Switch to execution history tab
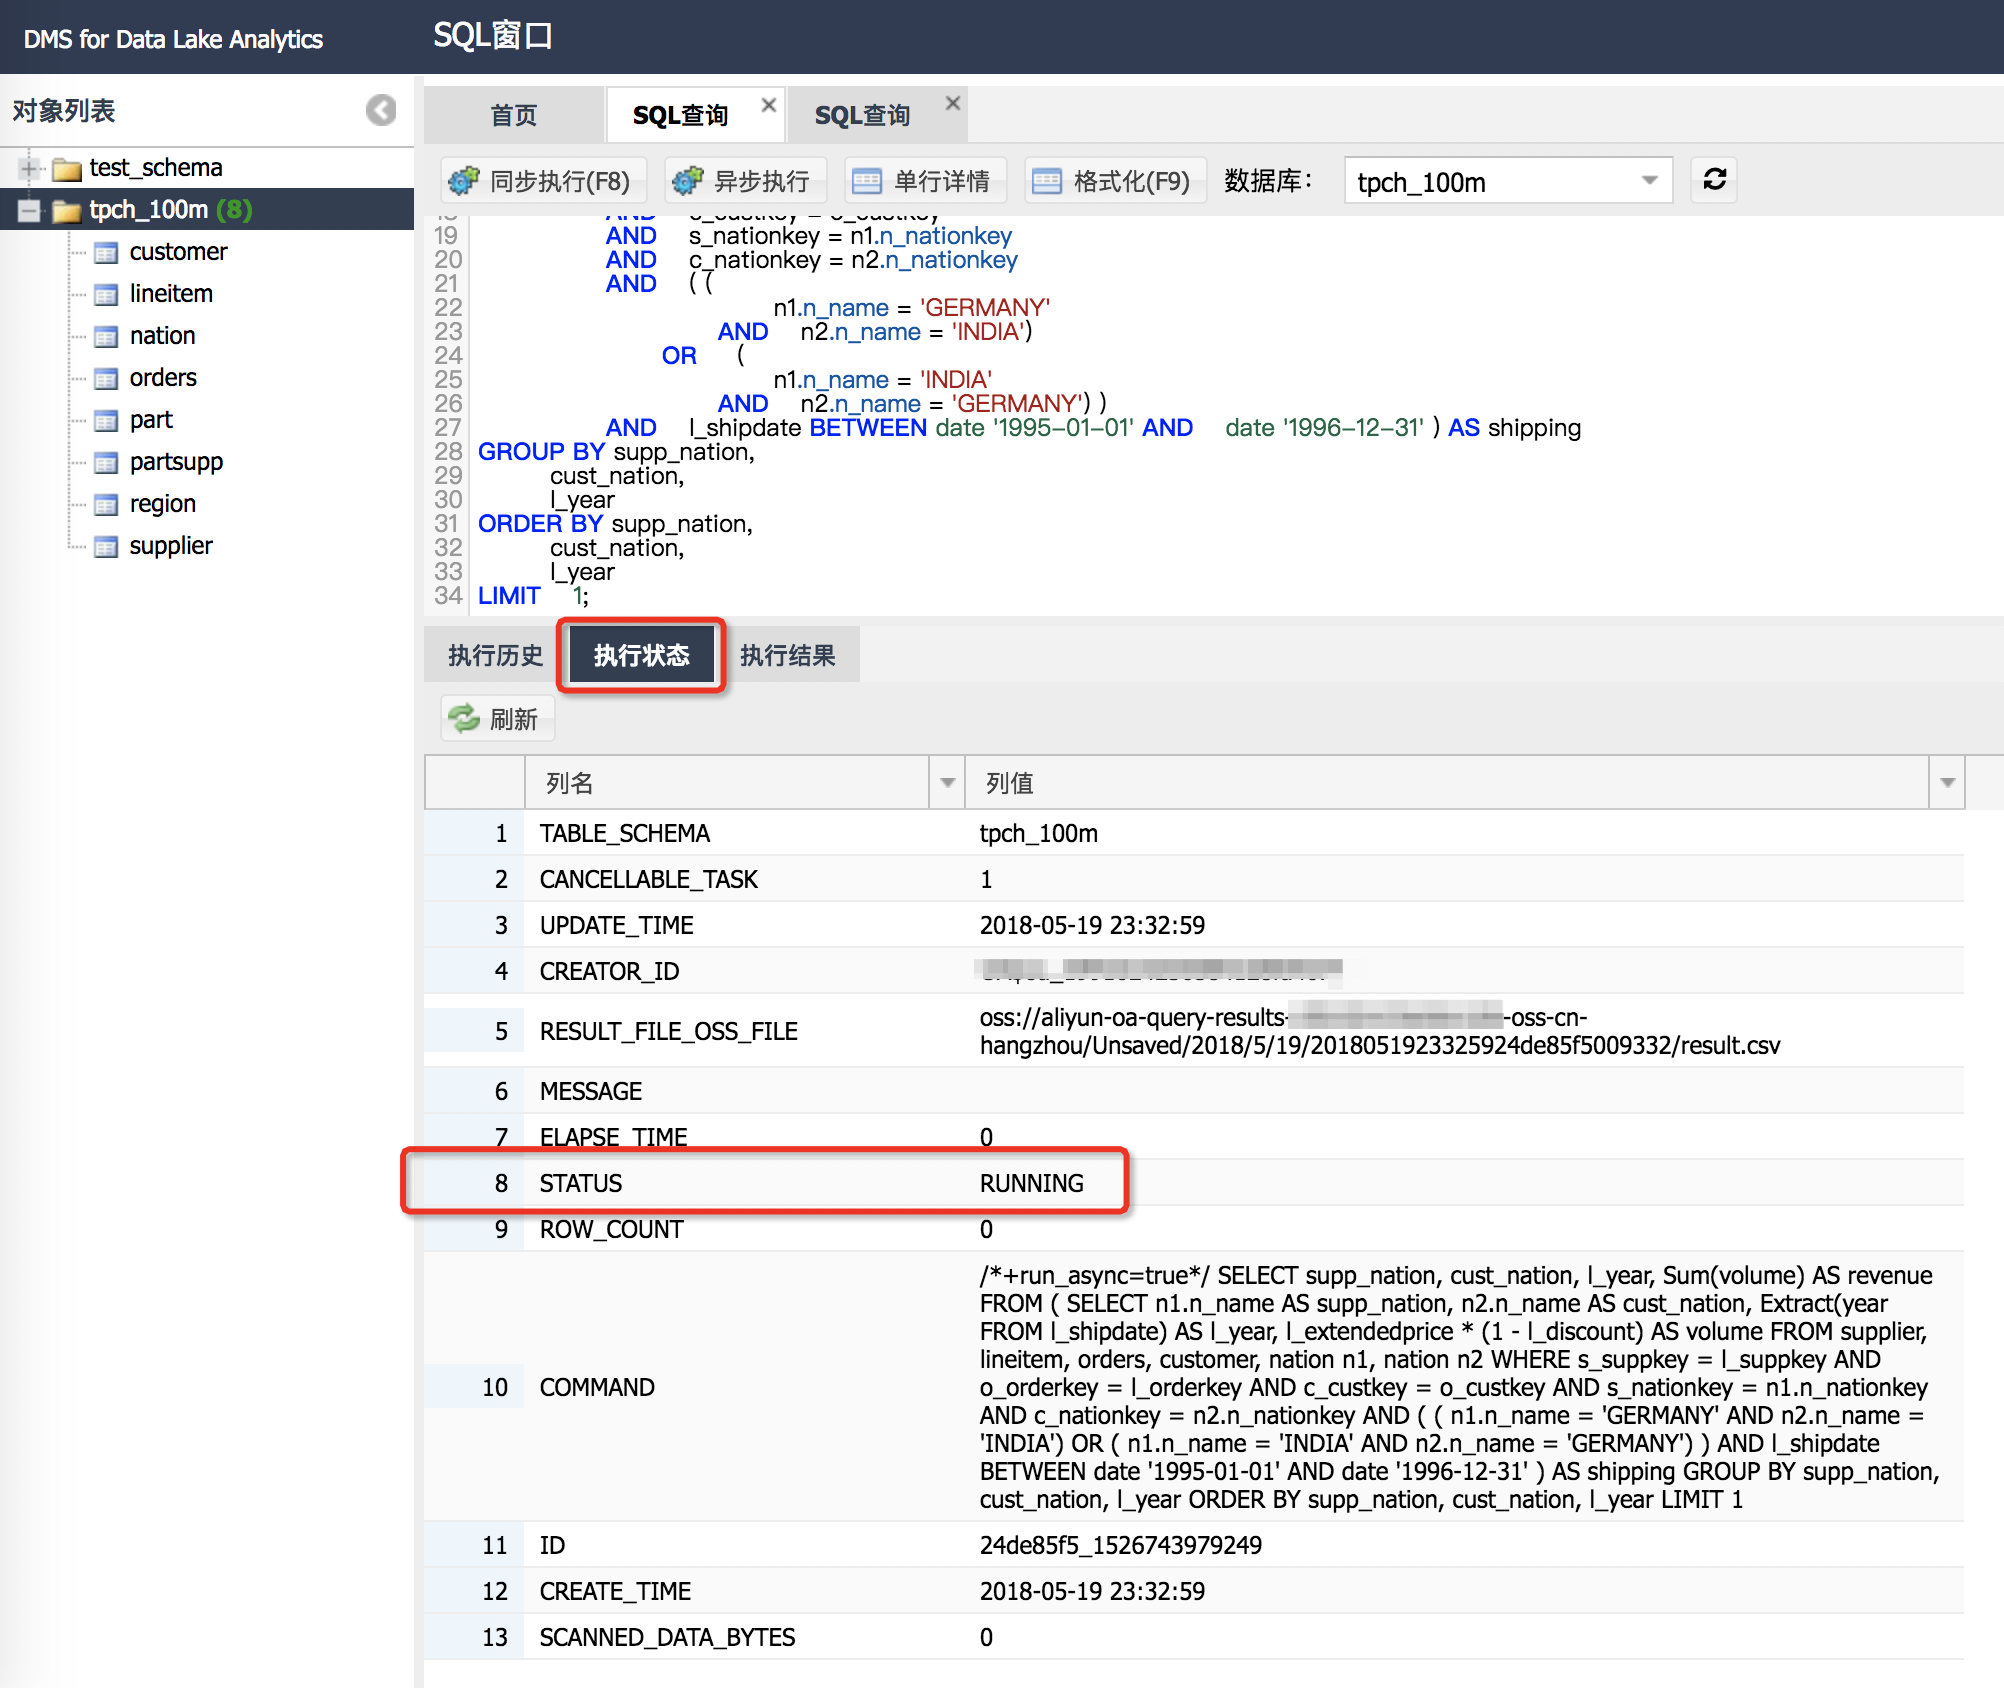 click(494, 655)
